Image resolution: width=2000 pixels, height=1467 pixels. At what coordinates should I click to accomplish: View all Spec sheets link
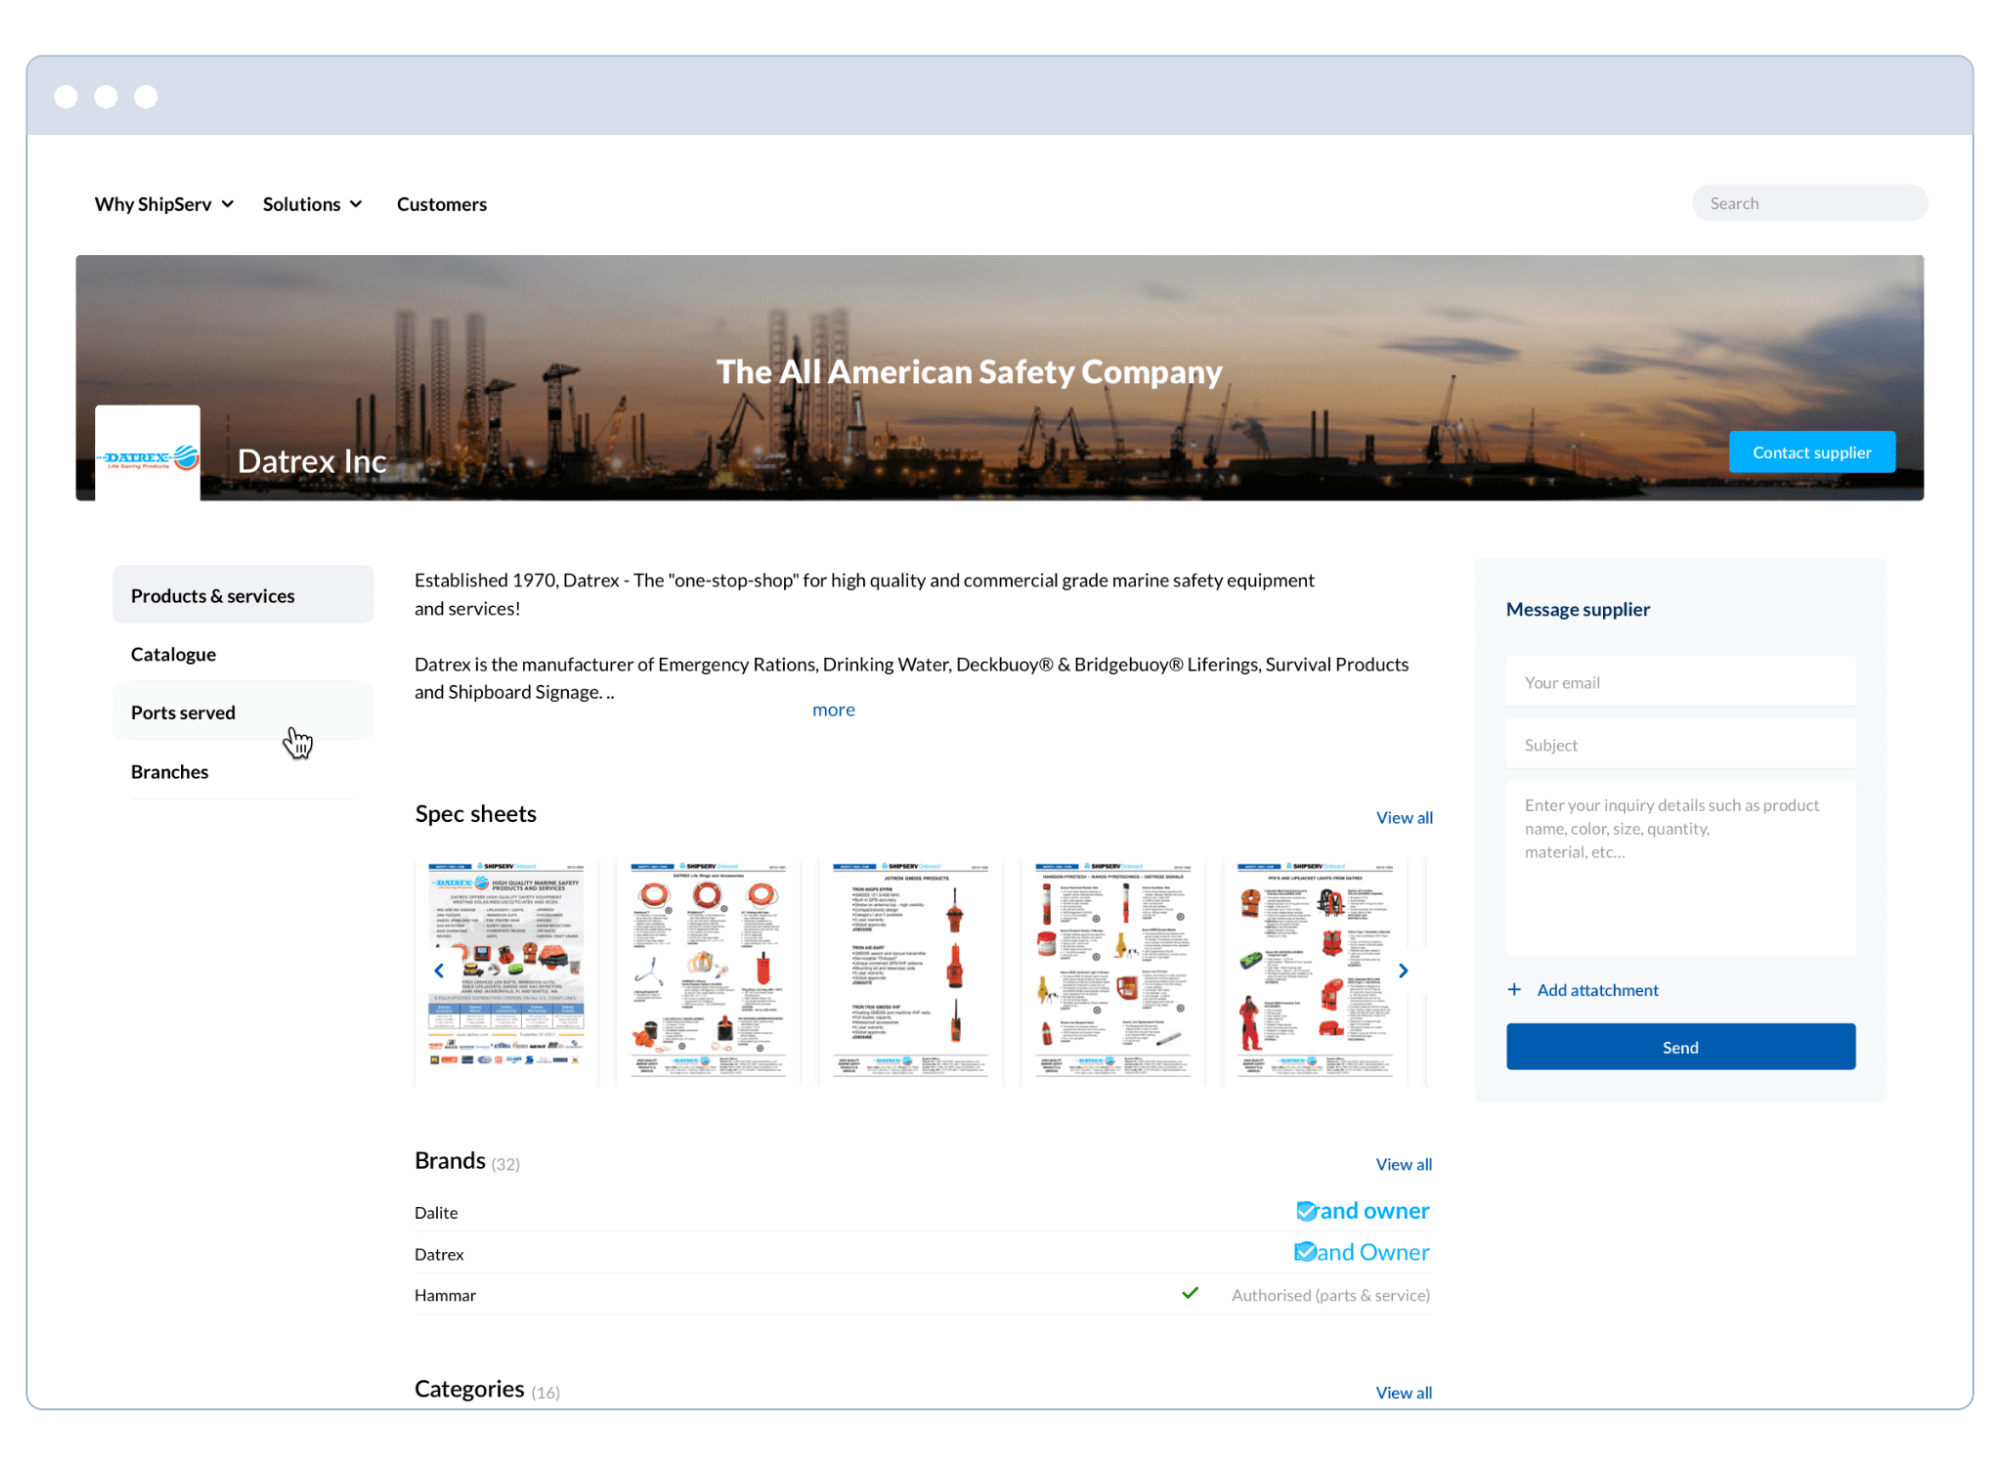[1403, 817]
